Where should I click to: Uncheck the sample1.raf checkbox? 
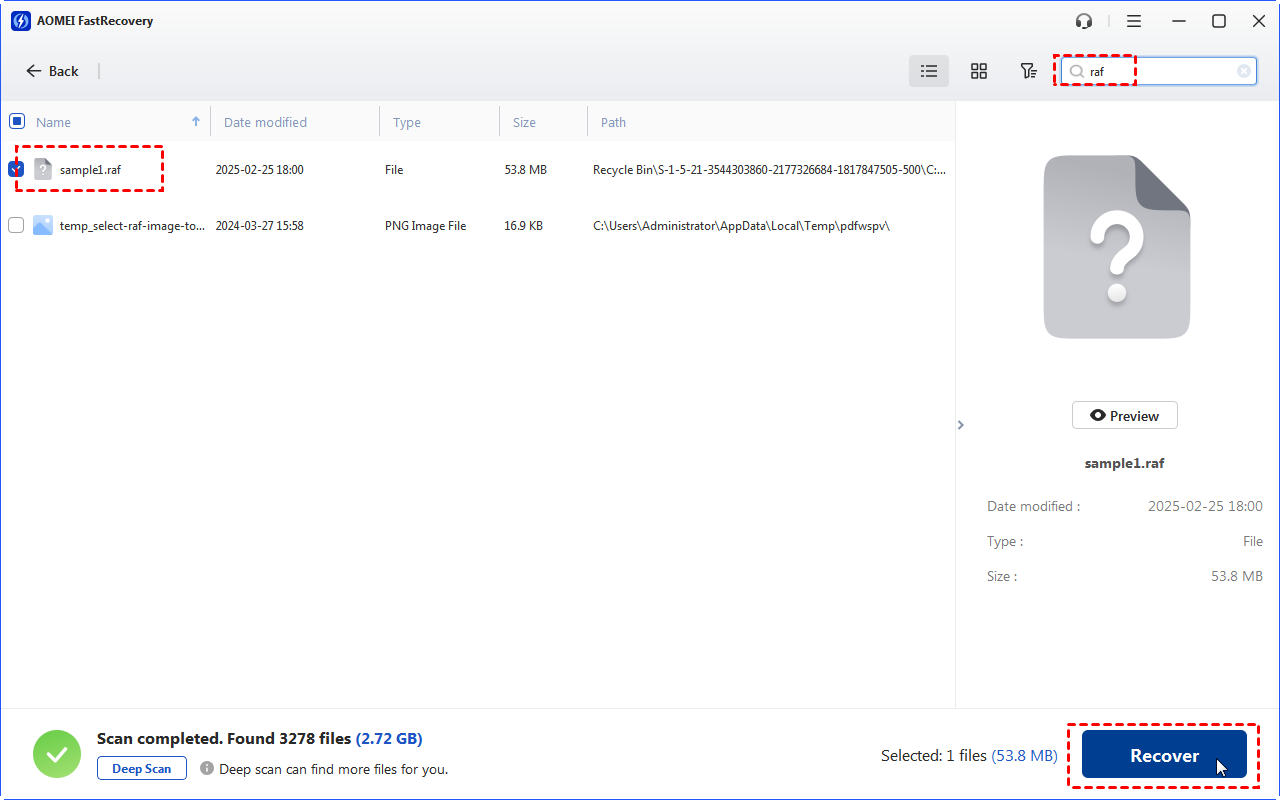click(16, 169)
